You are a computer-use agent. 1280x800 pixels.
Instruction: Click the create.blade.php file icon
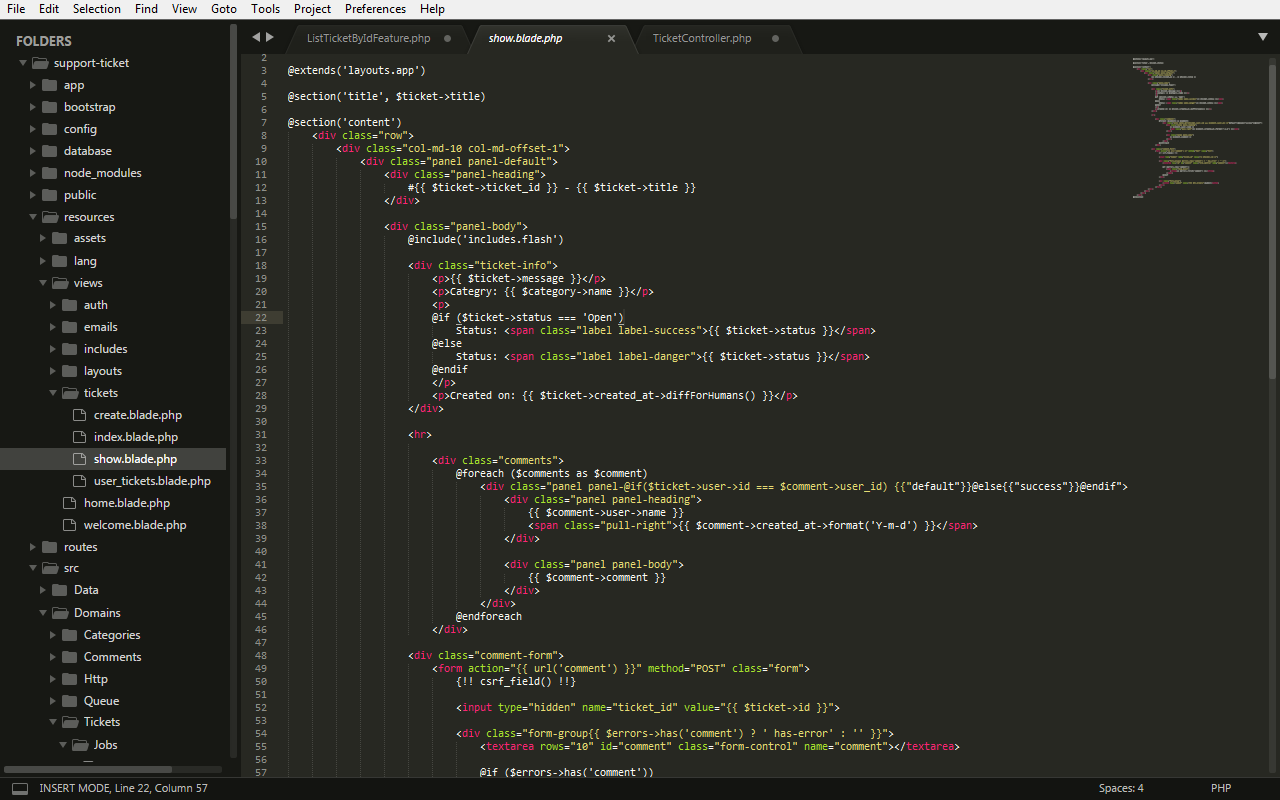(x=80, y=415)
